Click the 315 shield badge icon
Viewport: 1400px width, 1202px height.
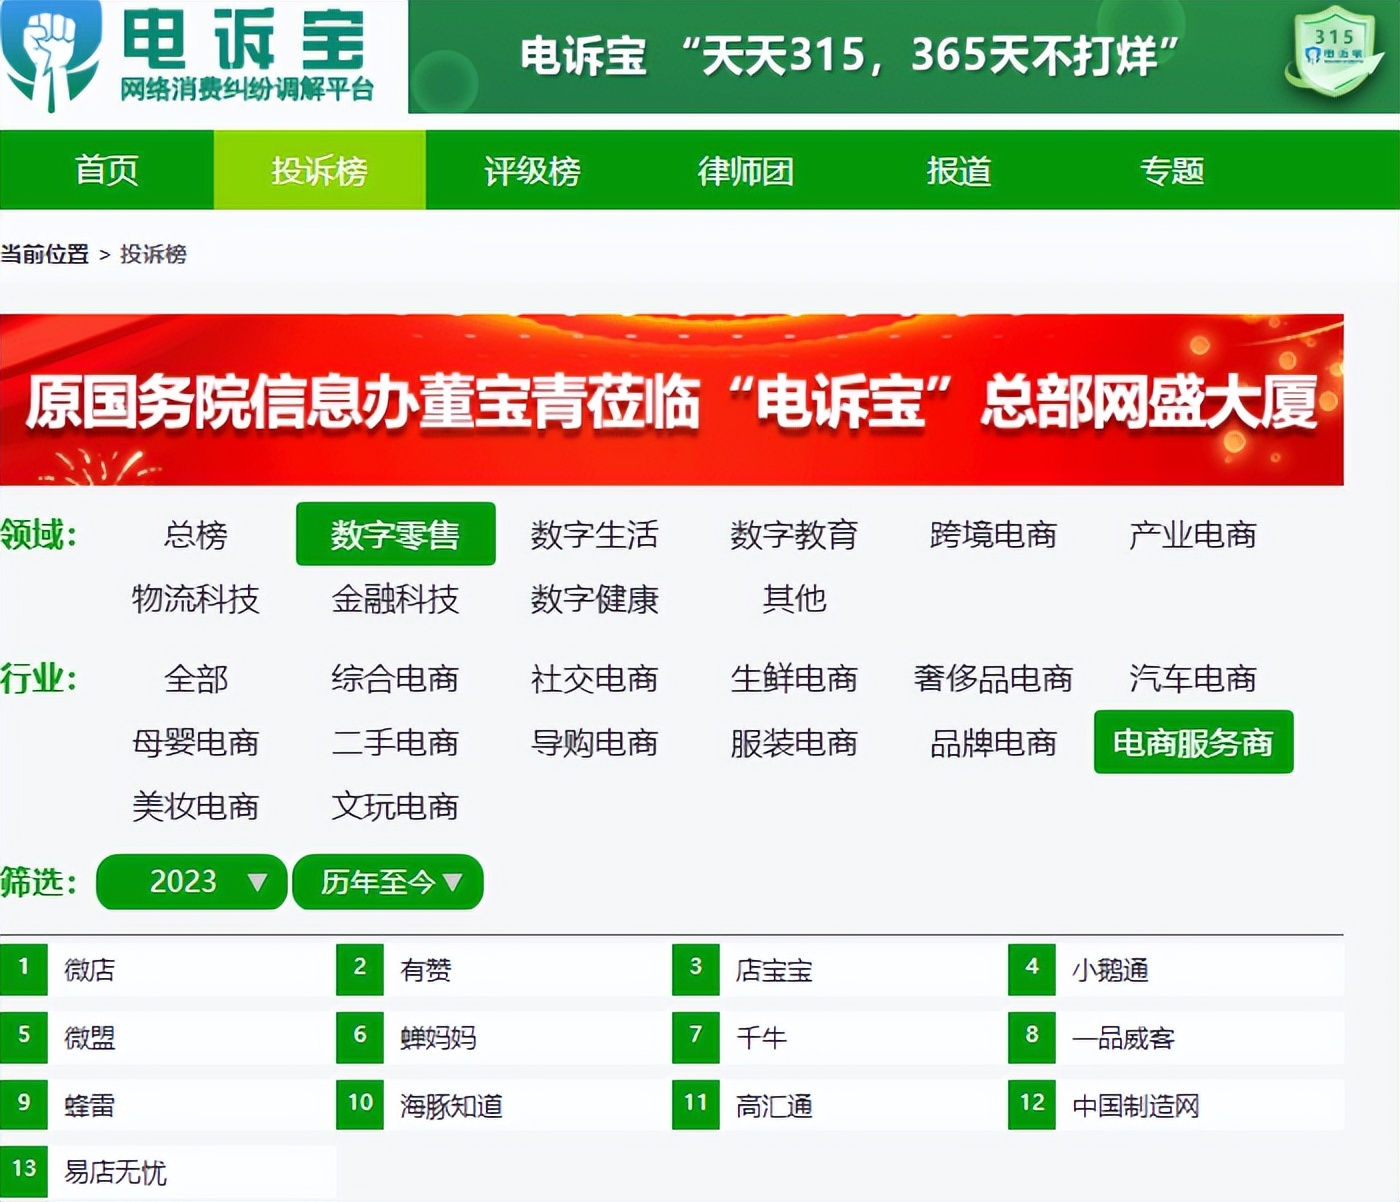(1334, 51)
